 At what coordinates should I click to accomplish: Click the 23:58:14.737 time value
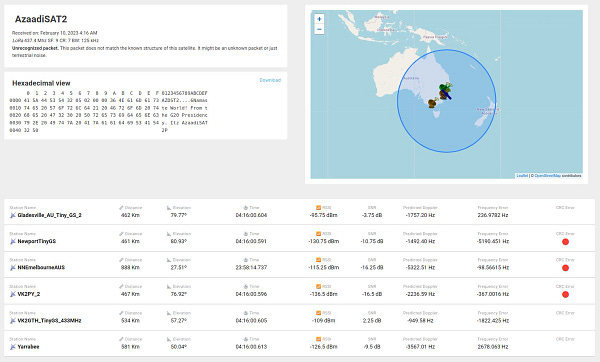pyautogui.click(x=251, y=267)
